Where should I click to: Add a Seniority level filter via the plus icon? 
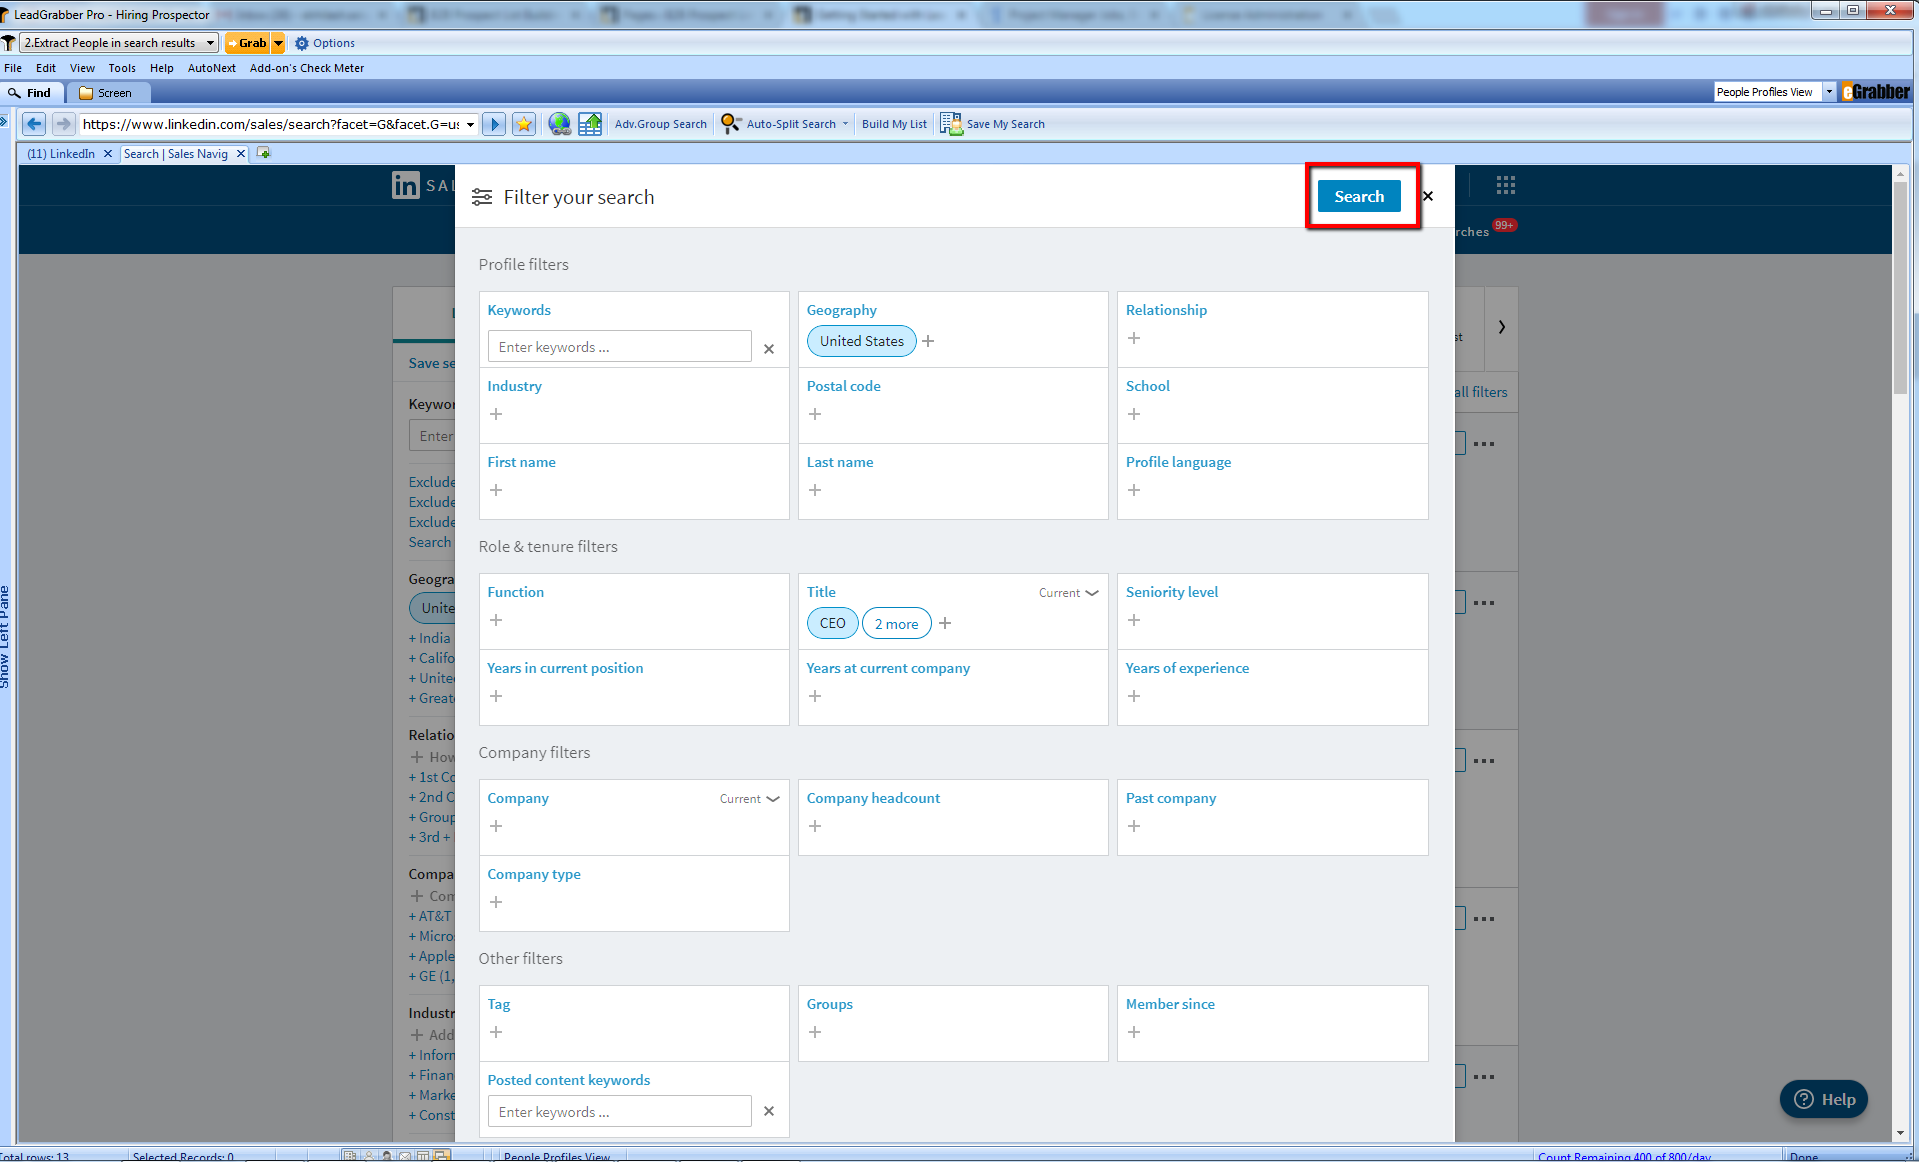pyautogui.click(x=1134, y=620)
